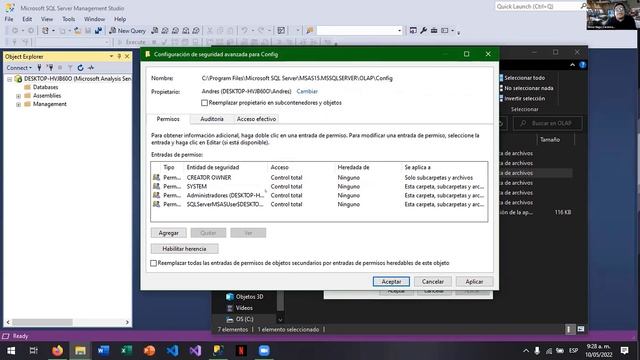
Task: Show hidden system tray icons
Action: [526, 351]
